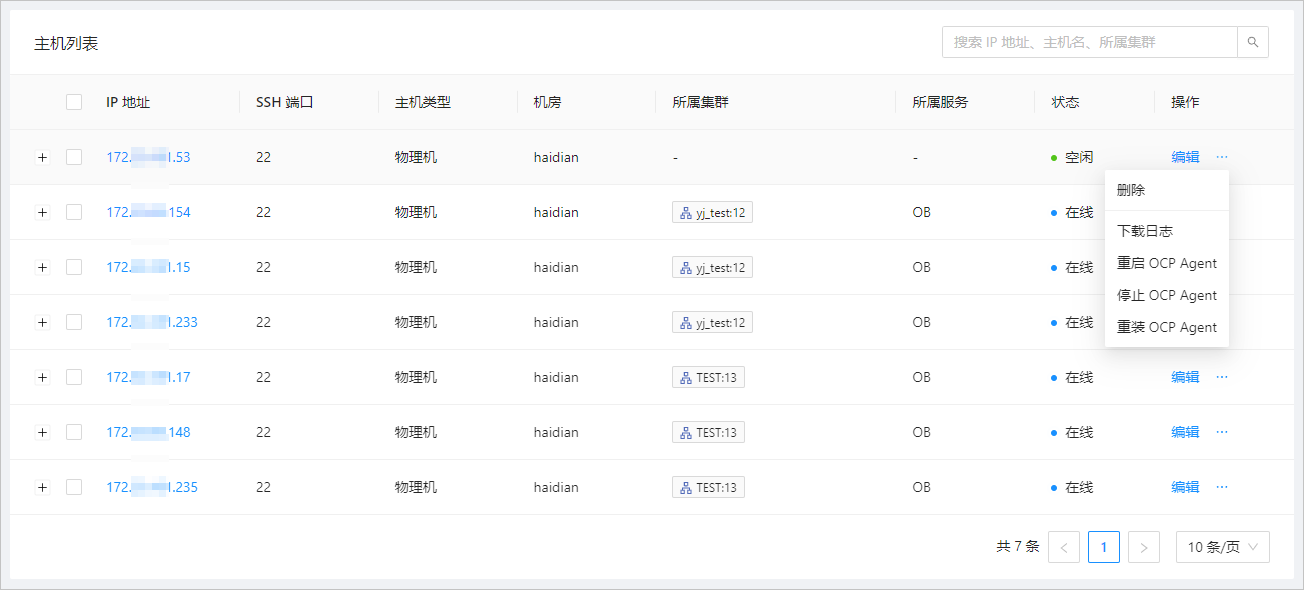Viewport: 1304px width, 590px height.
Task: Expand row details for host ending .53
Action: (42, 157)
